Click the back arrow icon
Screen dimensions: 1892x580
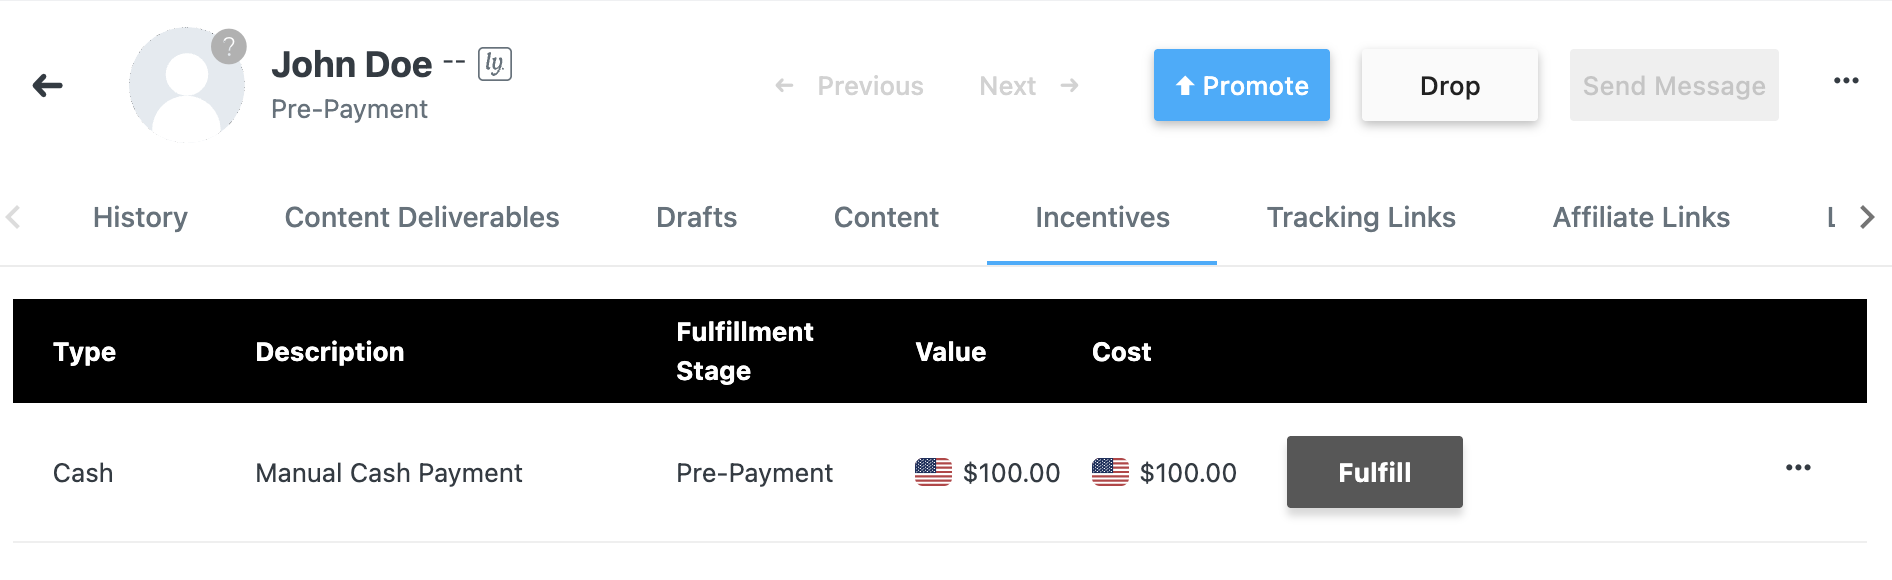tap(47, 86)
